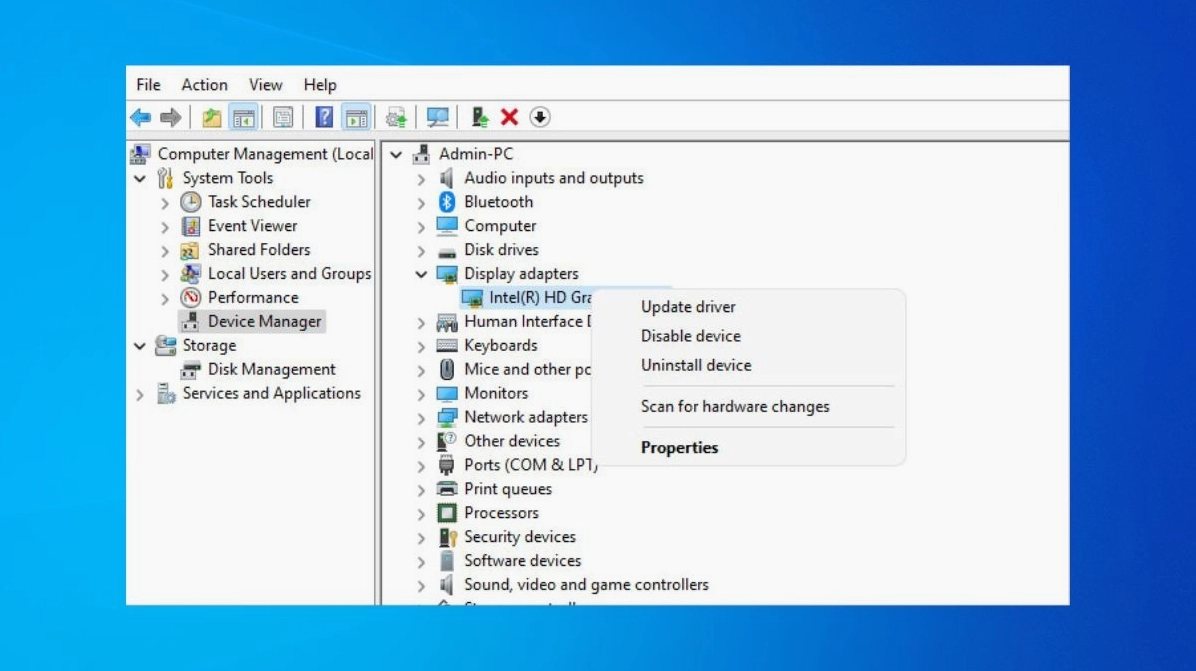Open Help using the question mark toolbar icon
The height and width of the screenshot is (671, 1196).
(x=323, y=117)
